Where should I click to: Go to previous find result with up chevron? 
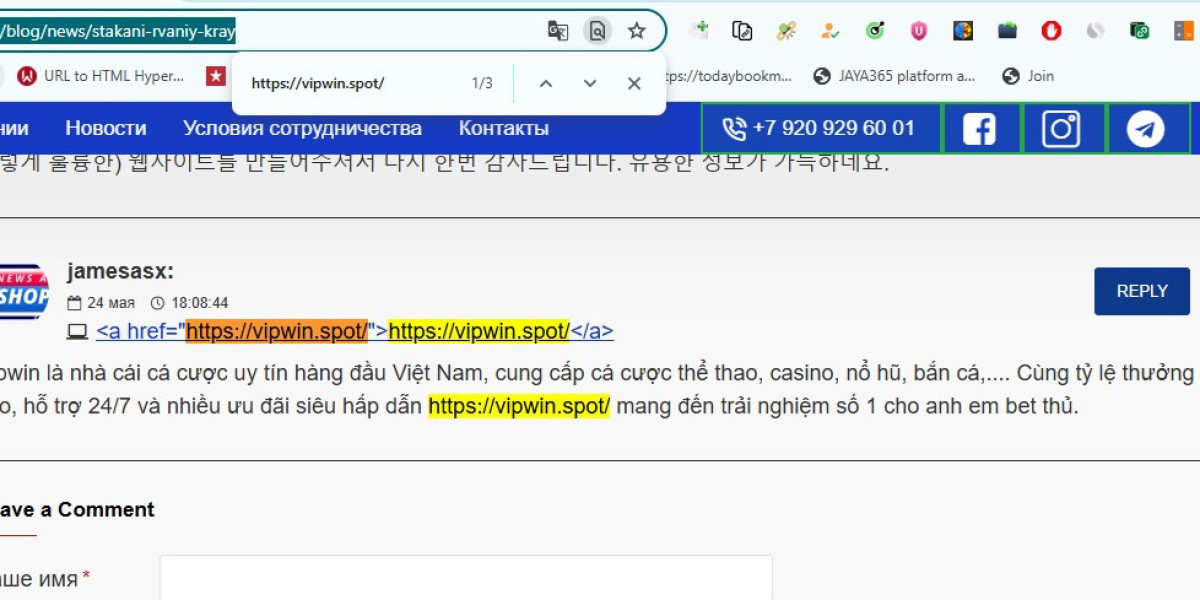click(x=545, y=84)
